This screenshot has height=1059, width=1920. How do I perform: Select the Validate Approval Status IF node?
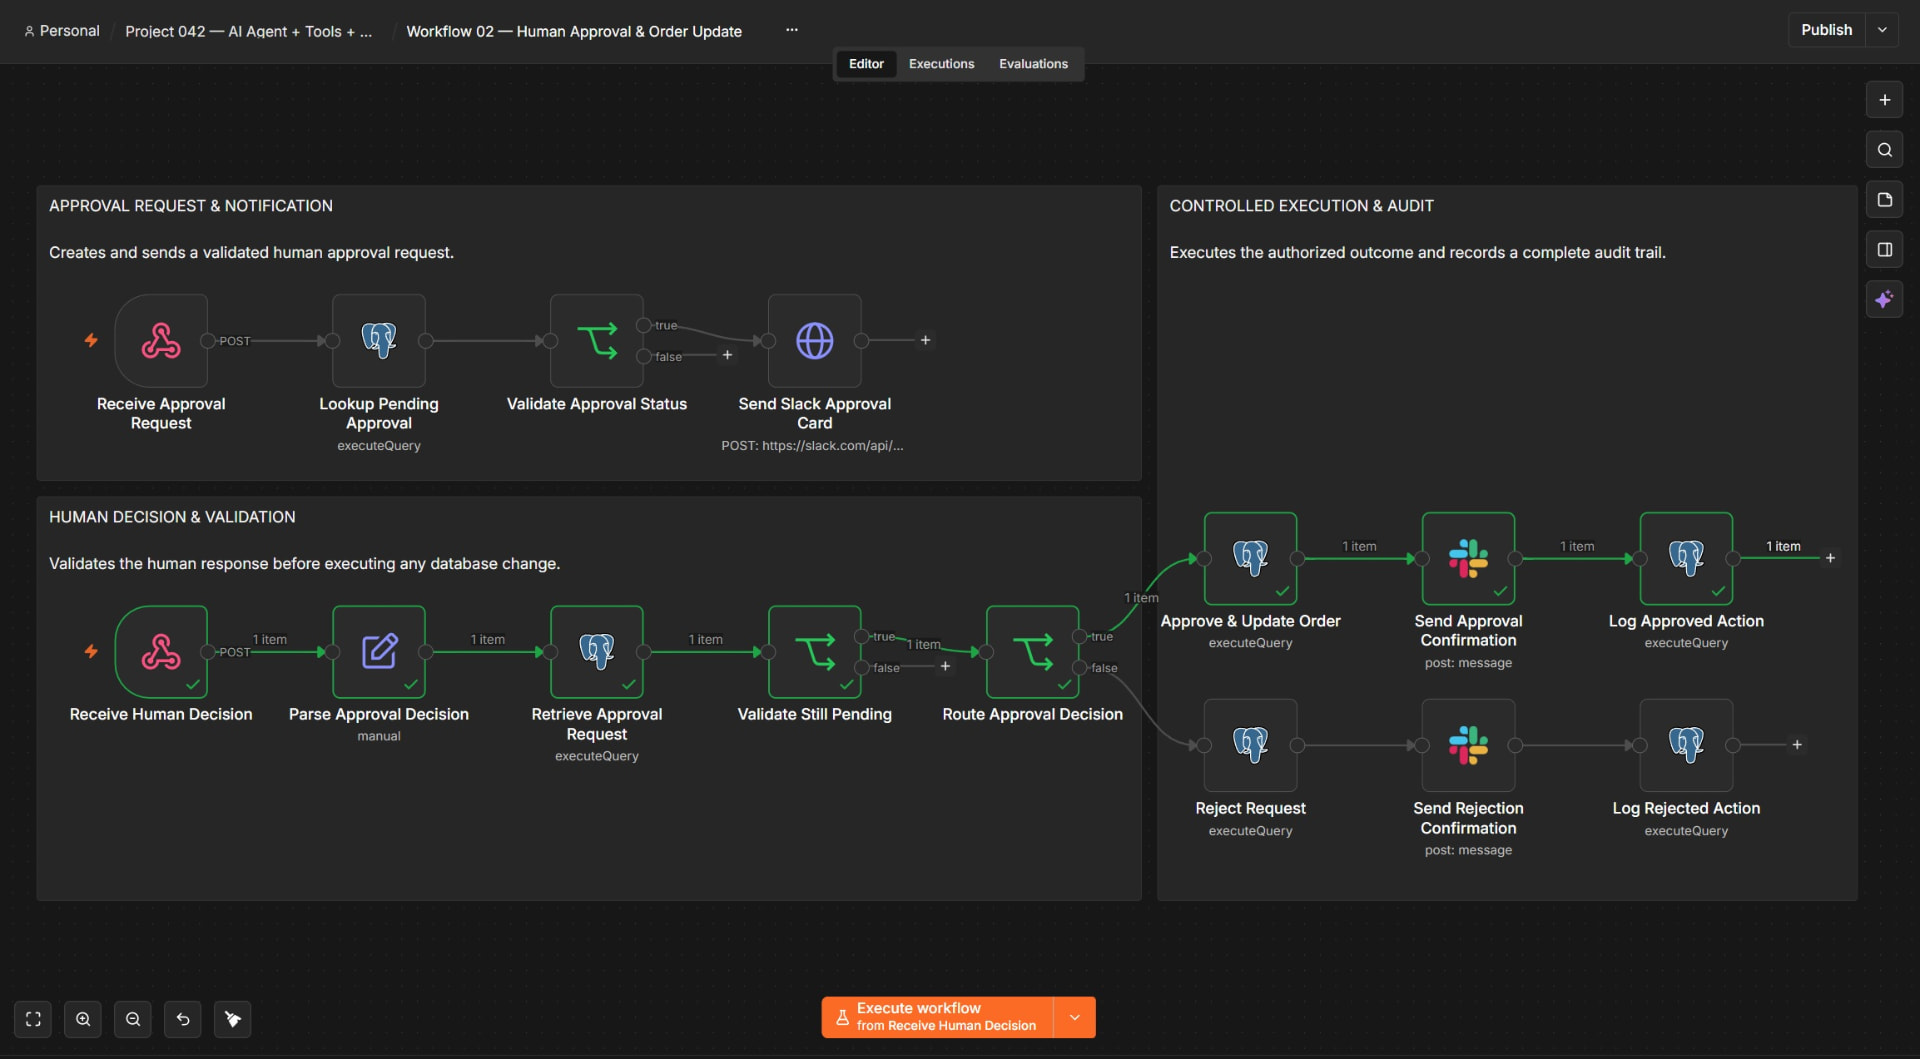tap(597, 340)
